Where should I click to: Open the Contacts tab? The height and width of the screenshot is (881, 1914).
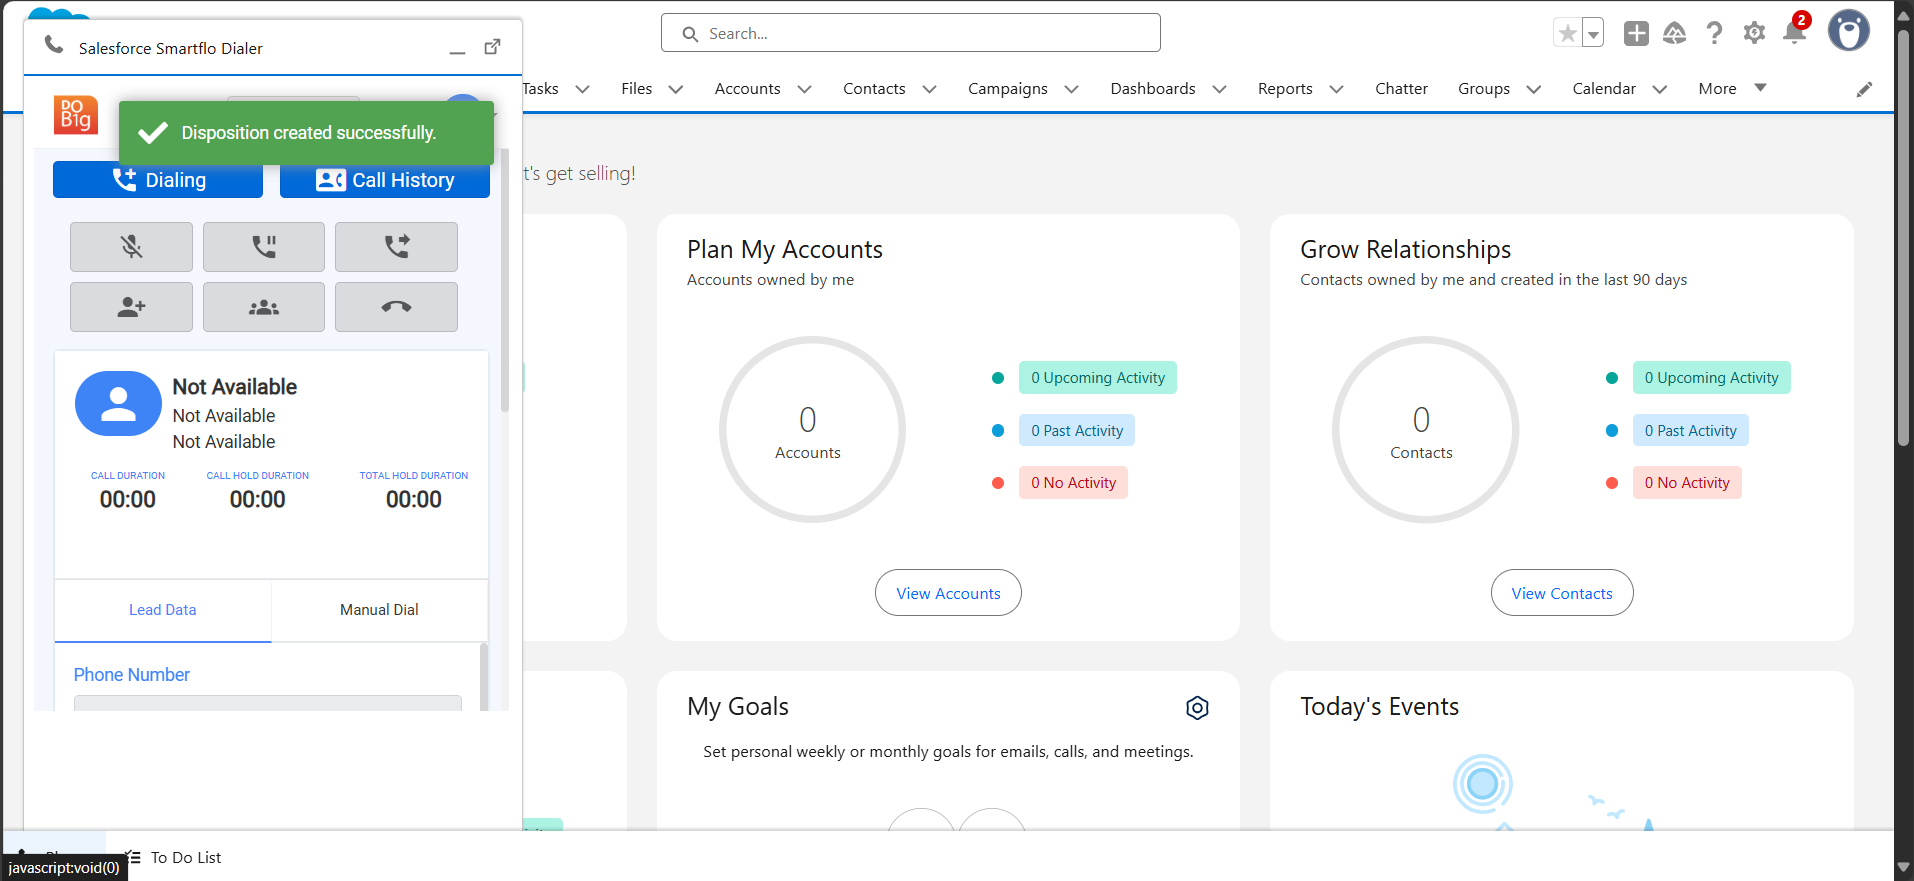coord(874,88)
